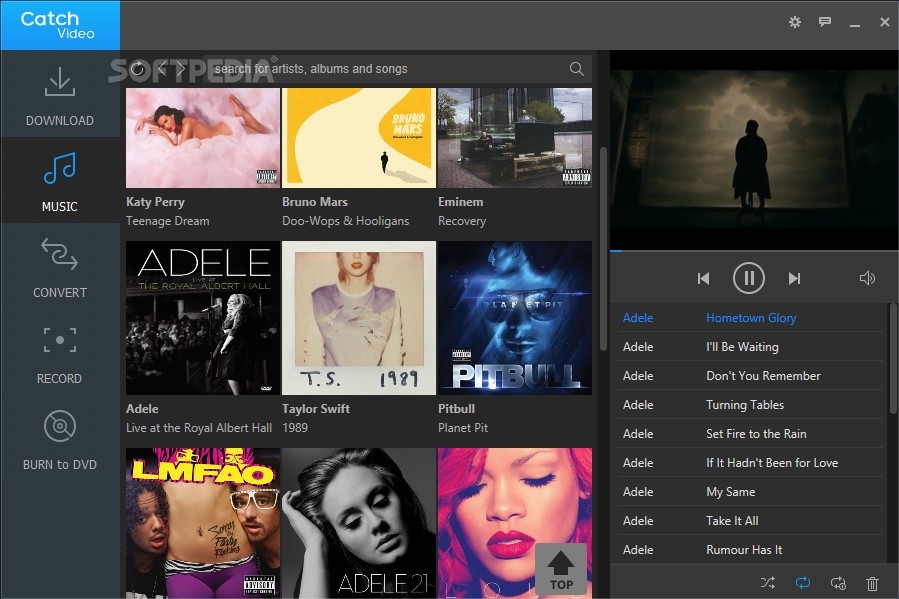This screenshot has width=899, height=599.
Task: Open Bruno Mars Doo-Wops & Hooligans cover
Action: point(359,138)
